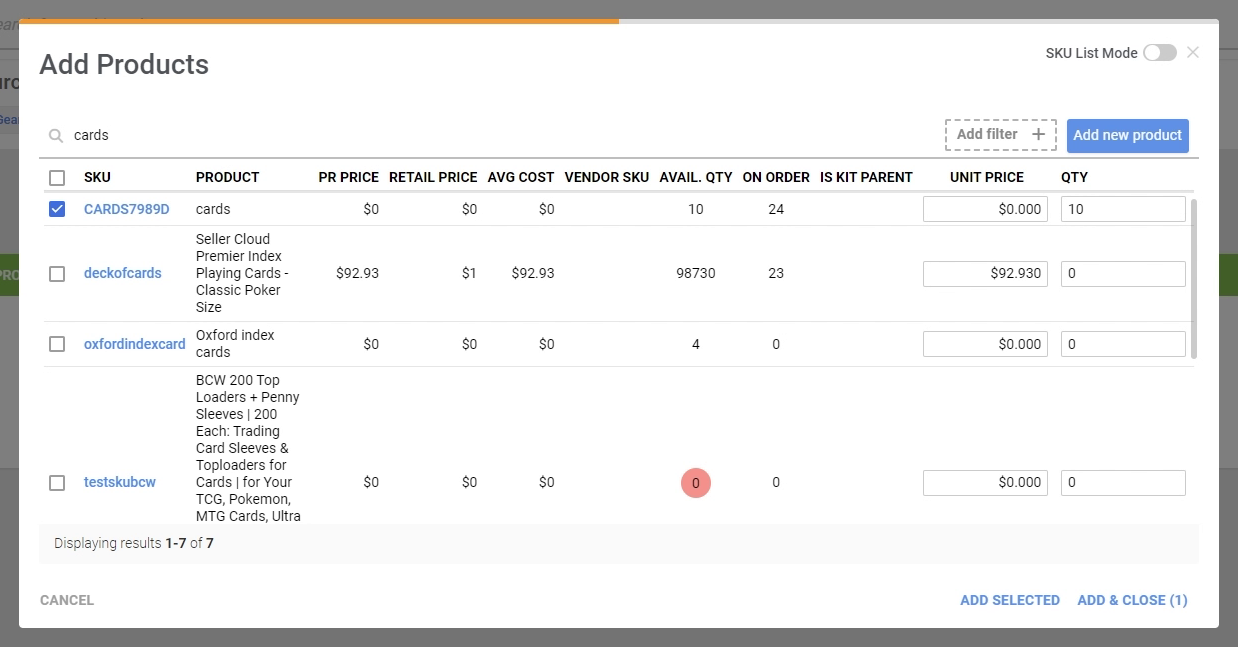The width and height of the screenshot is (1238, 647).
Task: Toggle SKU List Mode switch
Action: [1159, 53]
